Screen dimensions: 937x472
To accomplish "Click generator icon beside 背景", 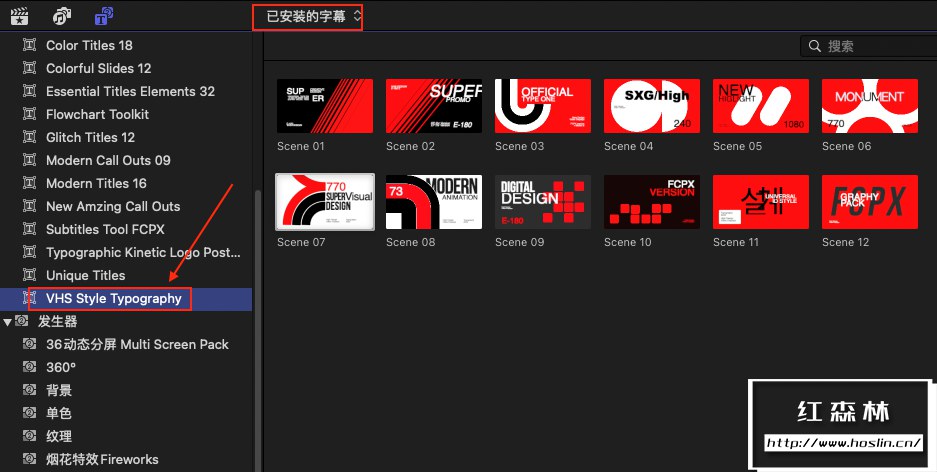I will [x=29, y=390].
